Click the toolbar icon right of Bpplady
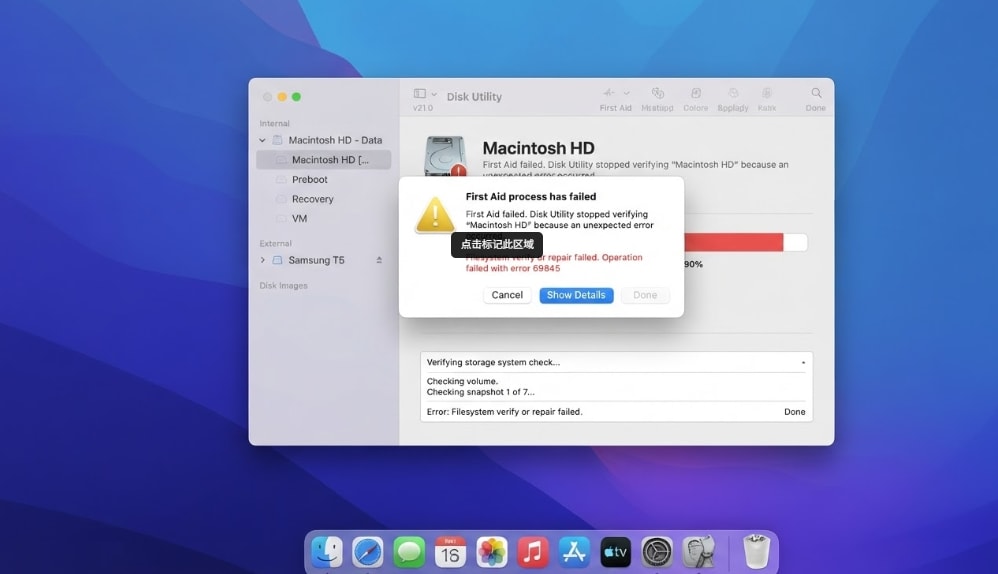Viewport: 998px width, 574px height. [767, 93]
